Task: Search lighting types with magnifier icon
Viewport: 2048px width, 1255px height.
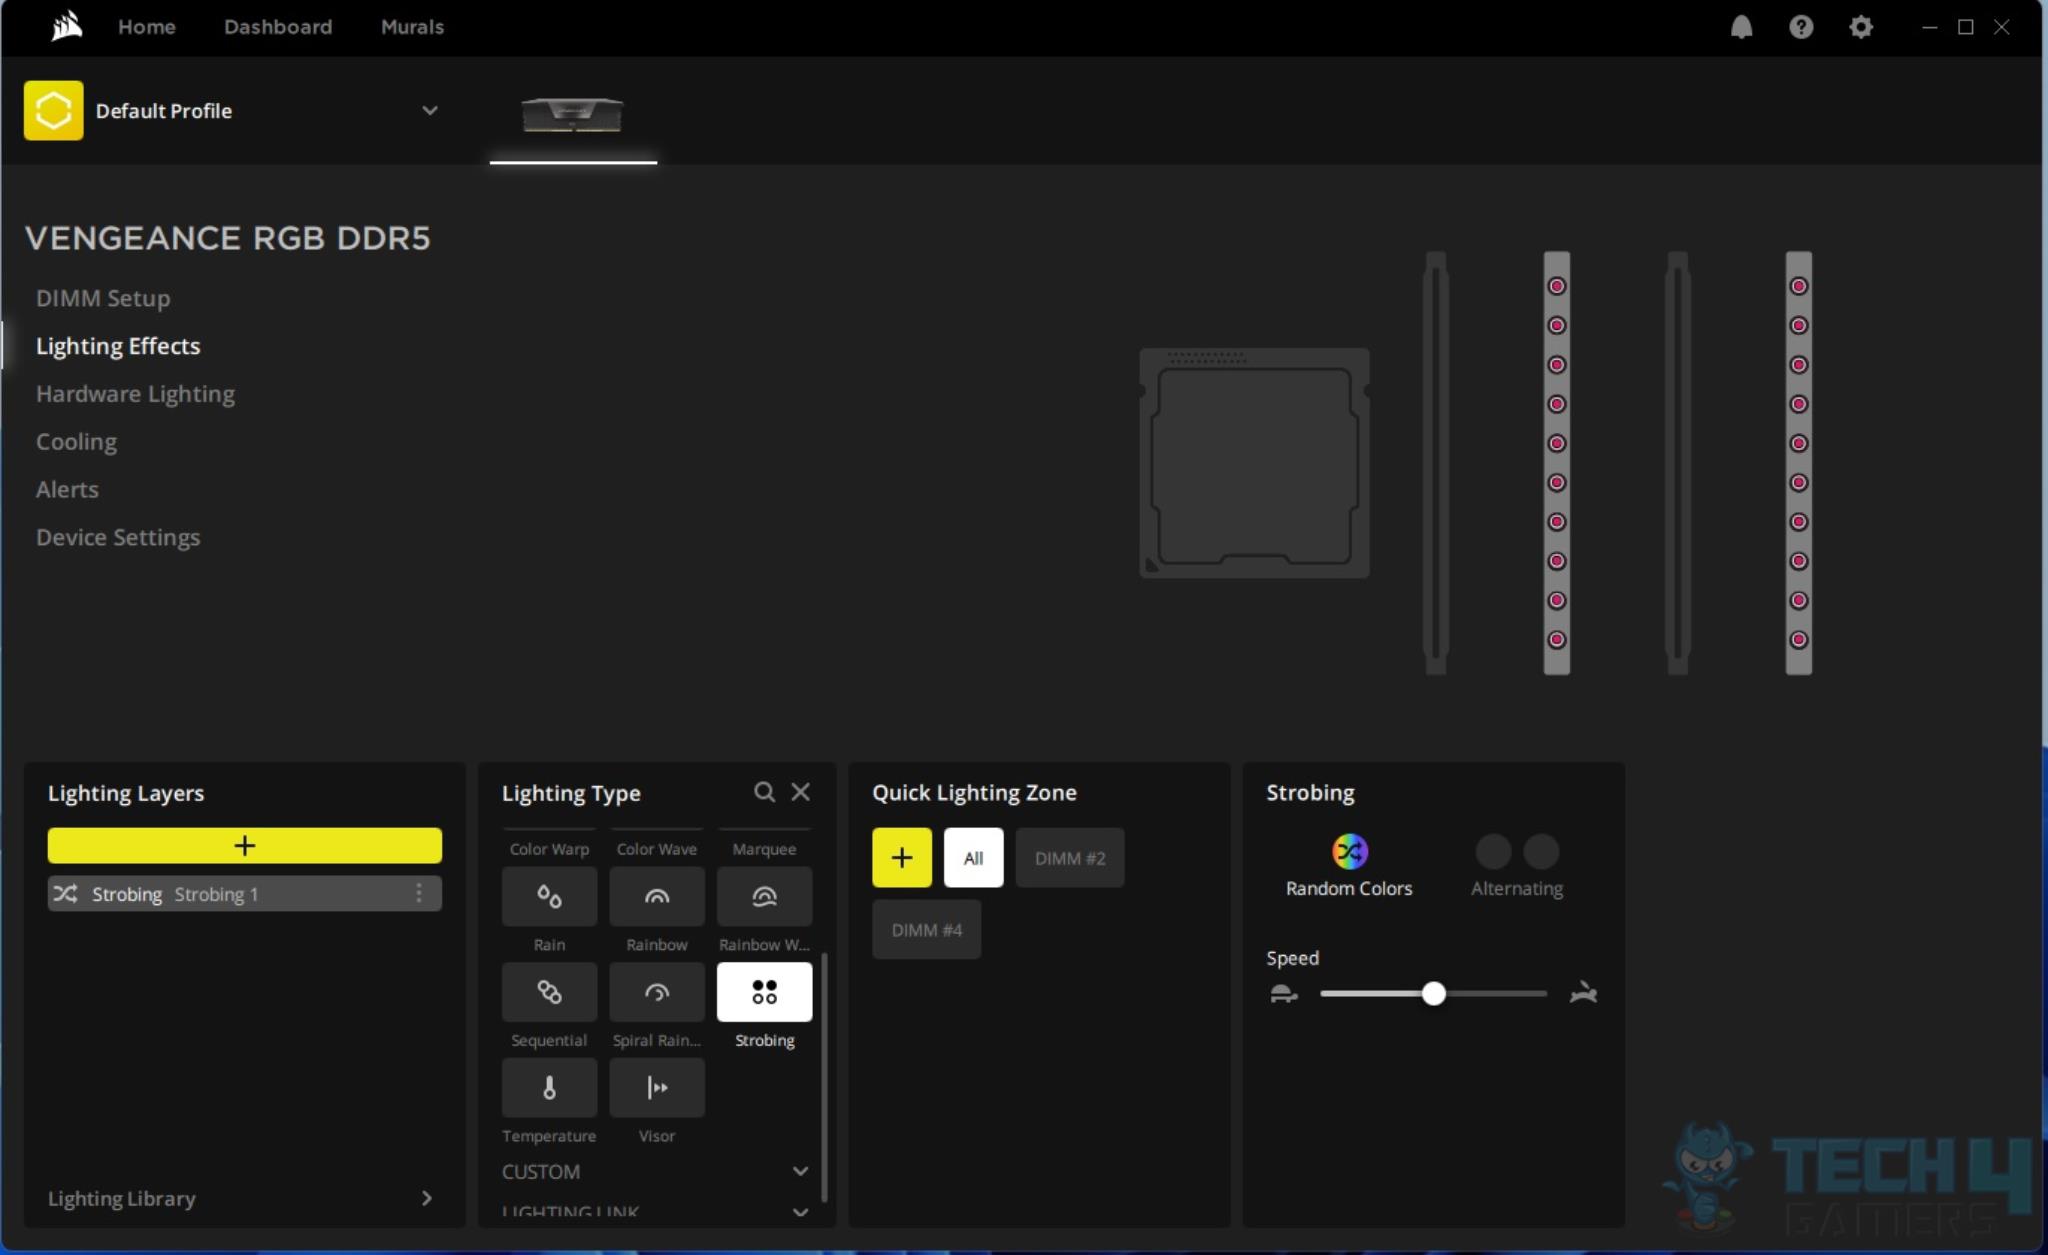Action: tap(764, 792)
